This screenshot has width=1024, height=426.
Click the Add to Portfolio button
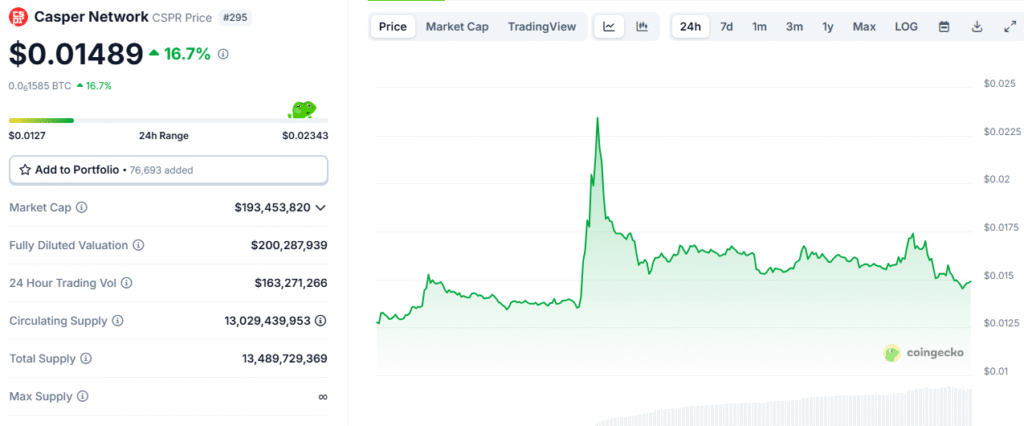168,170
